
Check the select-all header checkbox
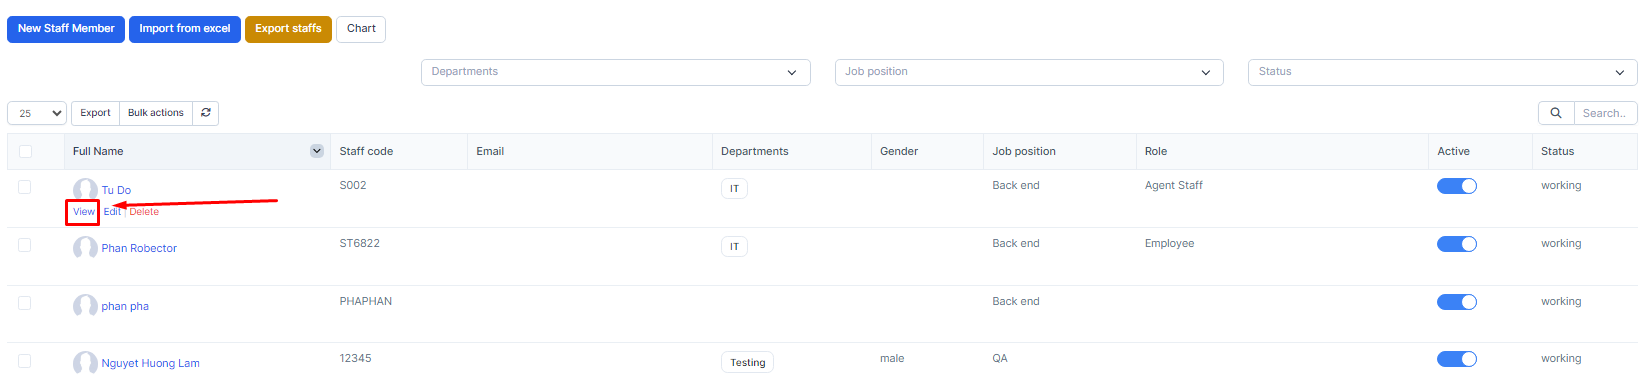pos(25,151)
